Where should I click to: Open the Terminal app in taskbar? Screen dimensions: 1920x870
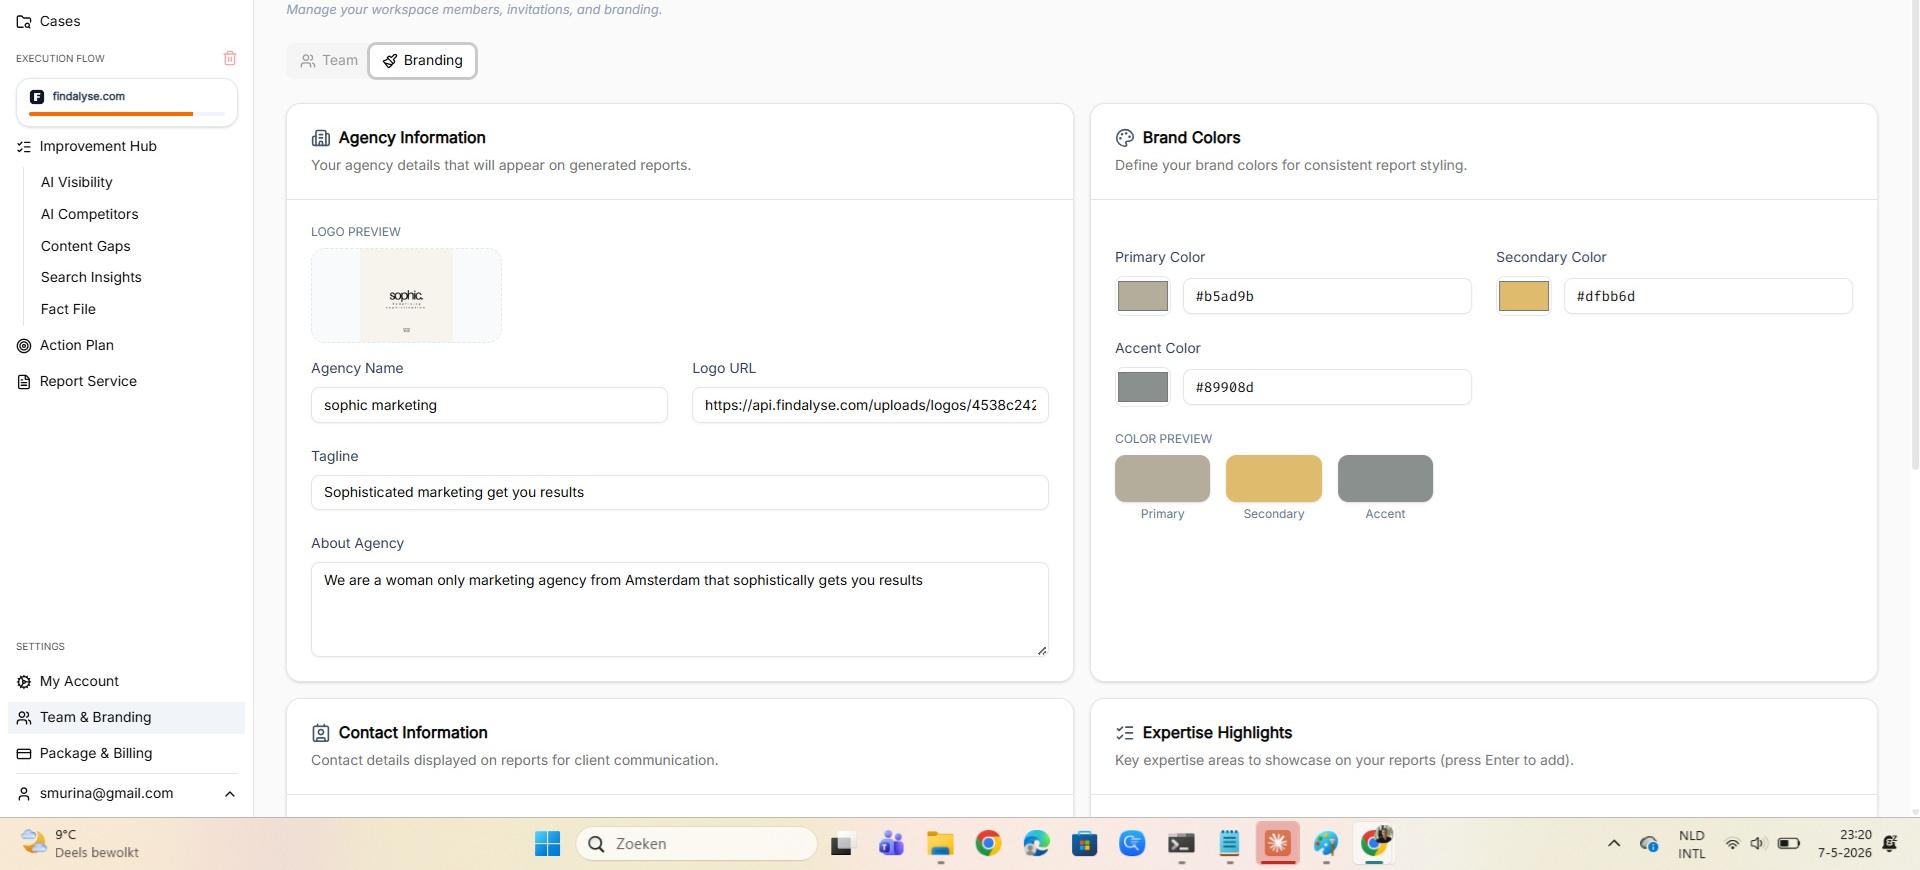[x=1181, y=844]
